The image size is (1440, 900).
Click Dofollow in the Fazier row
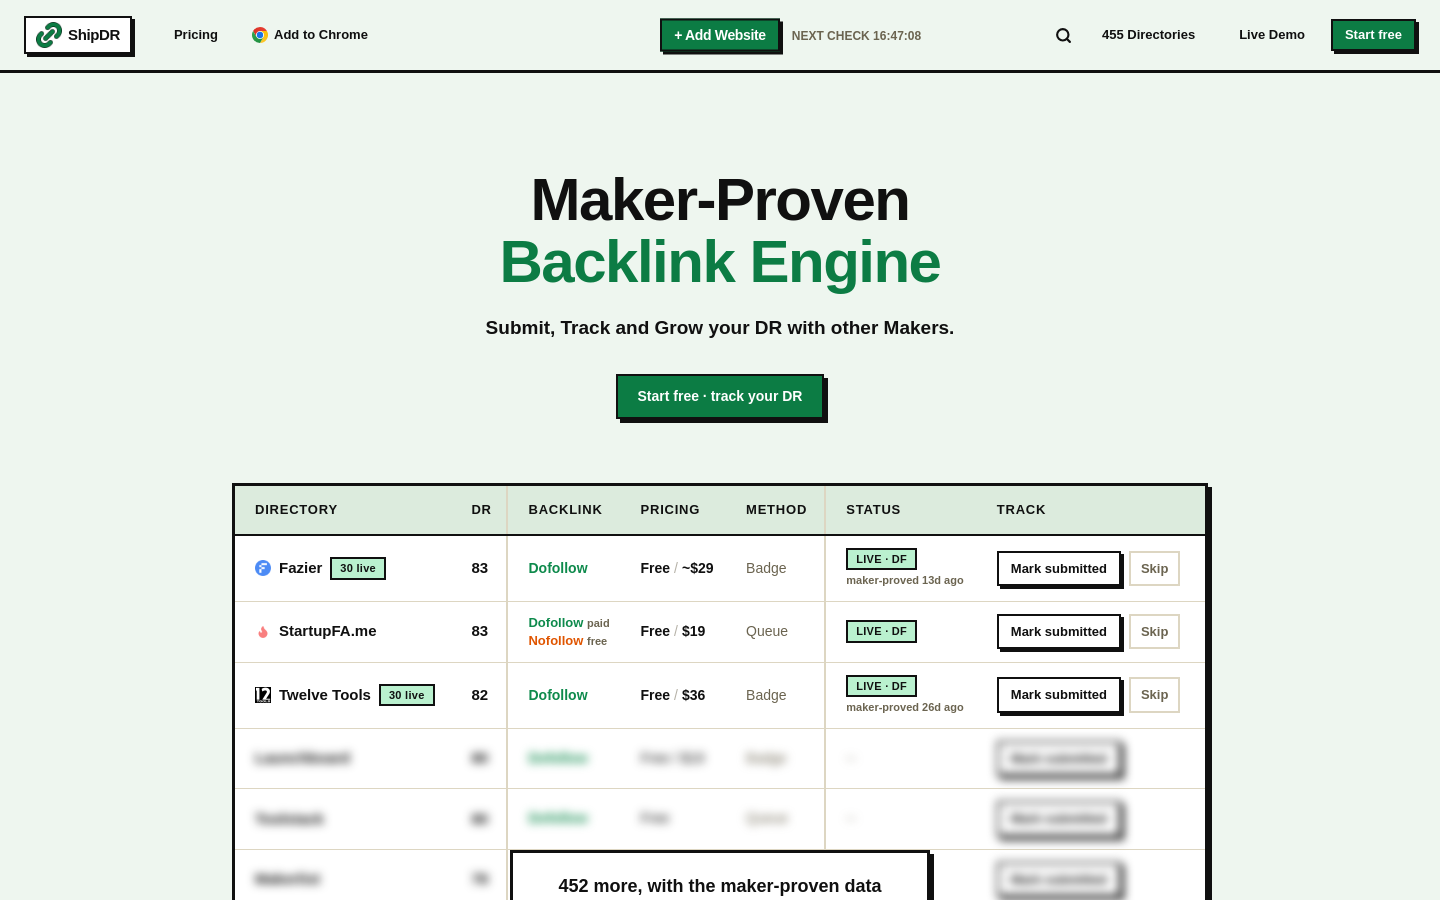558,568
